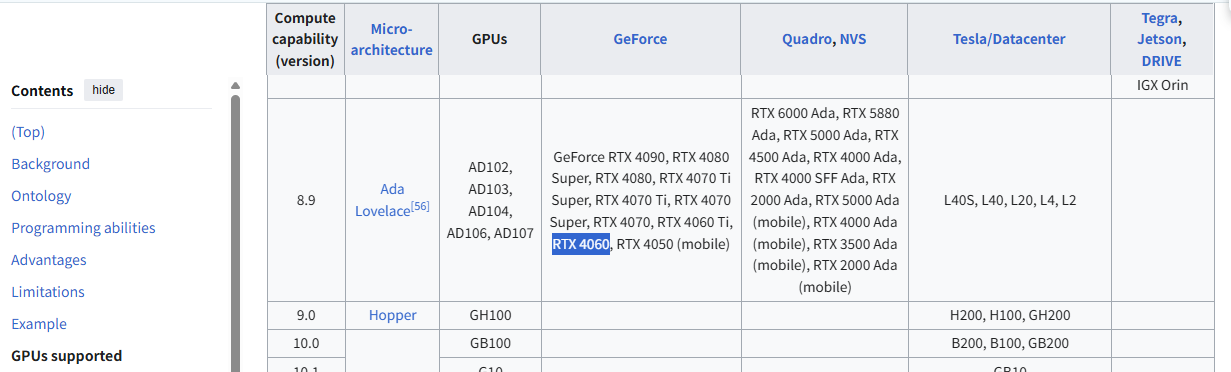Click the Contents sidebar scrollbar
Image resolution: width=1231 pixels, height=372 pixels.
[x=236, y=232]
